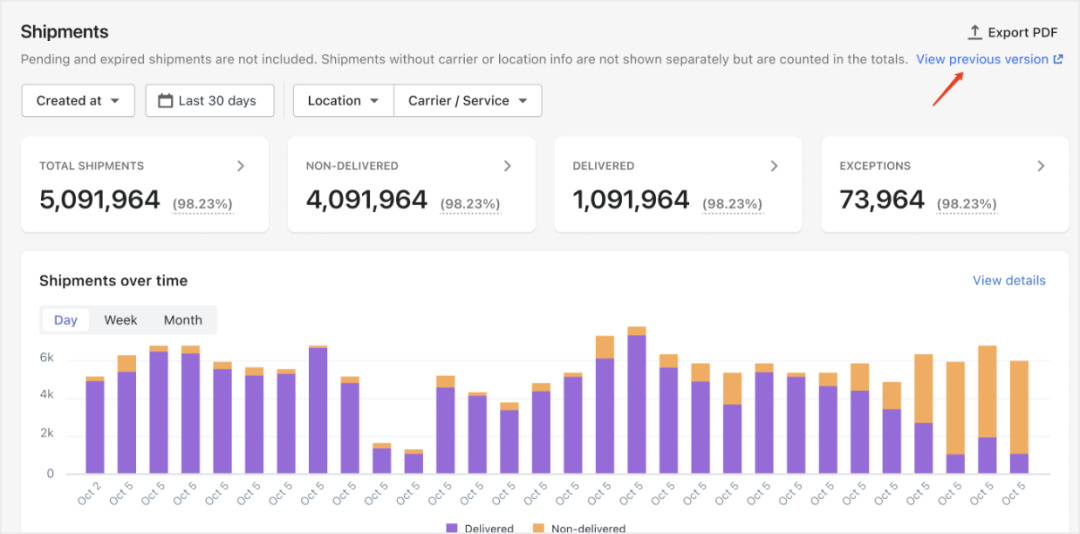The width and height of the screenshot is (1080, 534).
Task: Select the Day tab
Action: tap(66, 320)
